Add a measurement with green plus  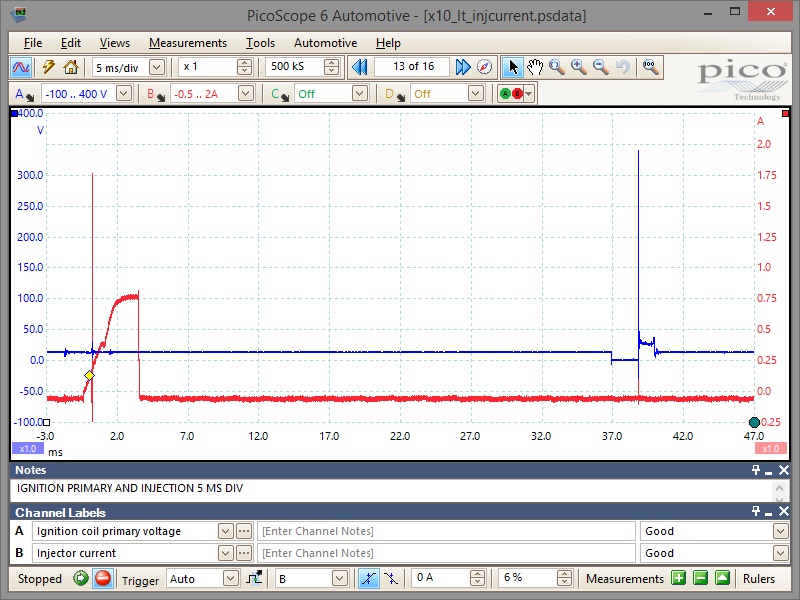(679, 578)
